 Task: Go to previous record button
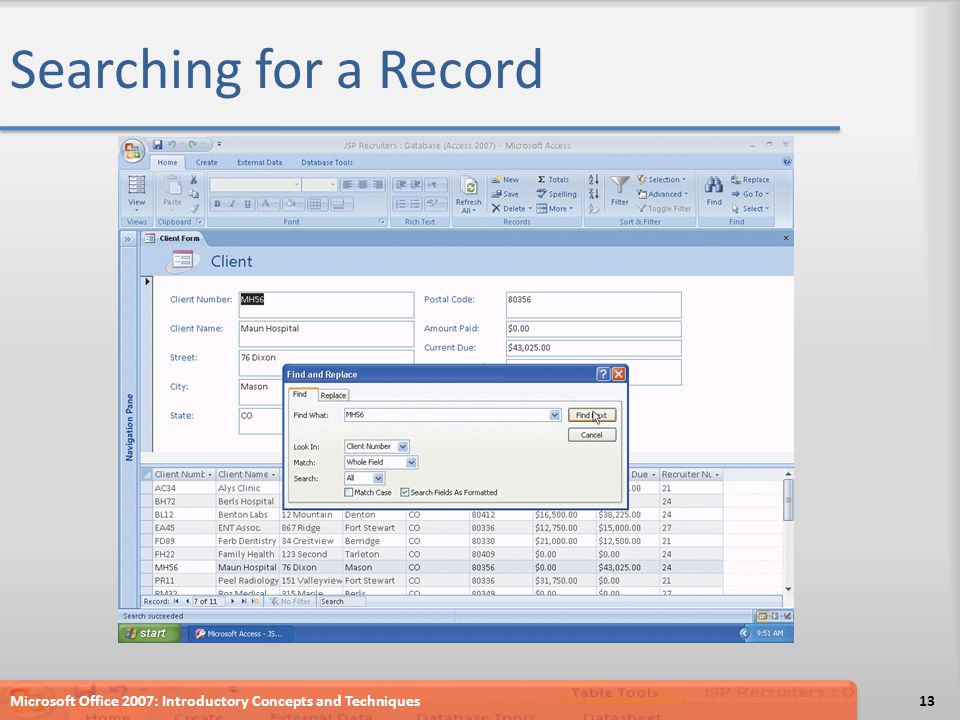point(187,601)
